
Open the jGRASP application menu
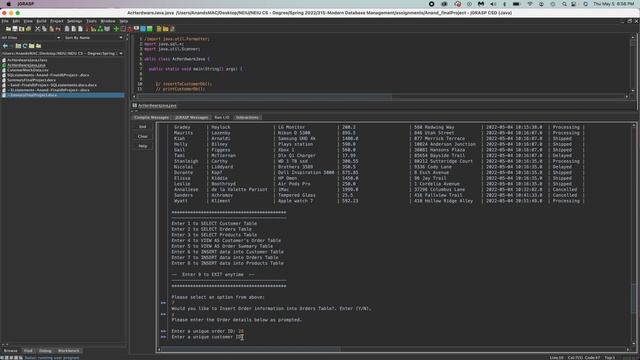[26, 4]
